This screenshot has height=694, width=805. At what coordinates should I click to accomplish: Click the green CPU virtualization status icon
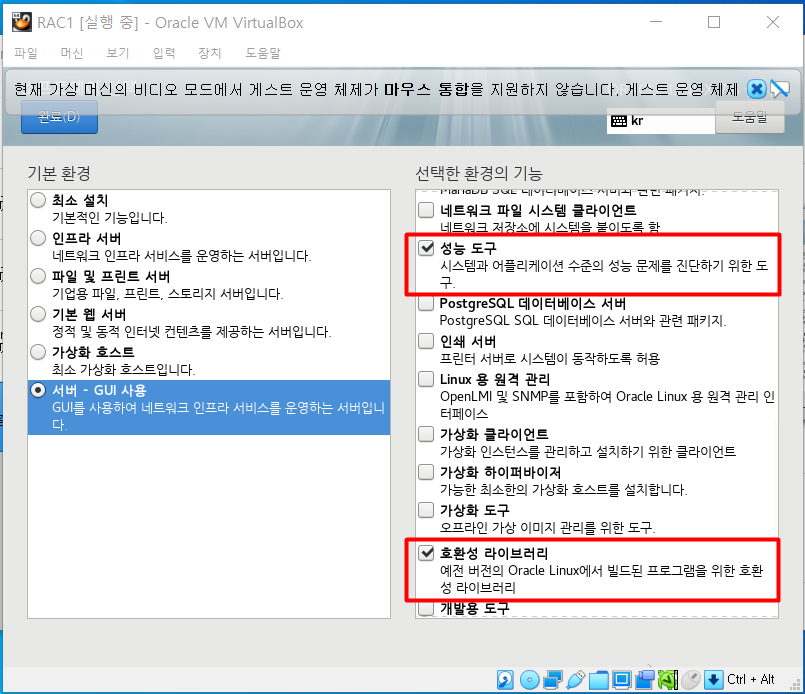pos(668,680)
